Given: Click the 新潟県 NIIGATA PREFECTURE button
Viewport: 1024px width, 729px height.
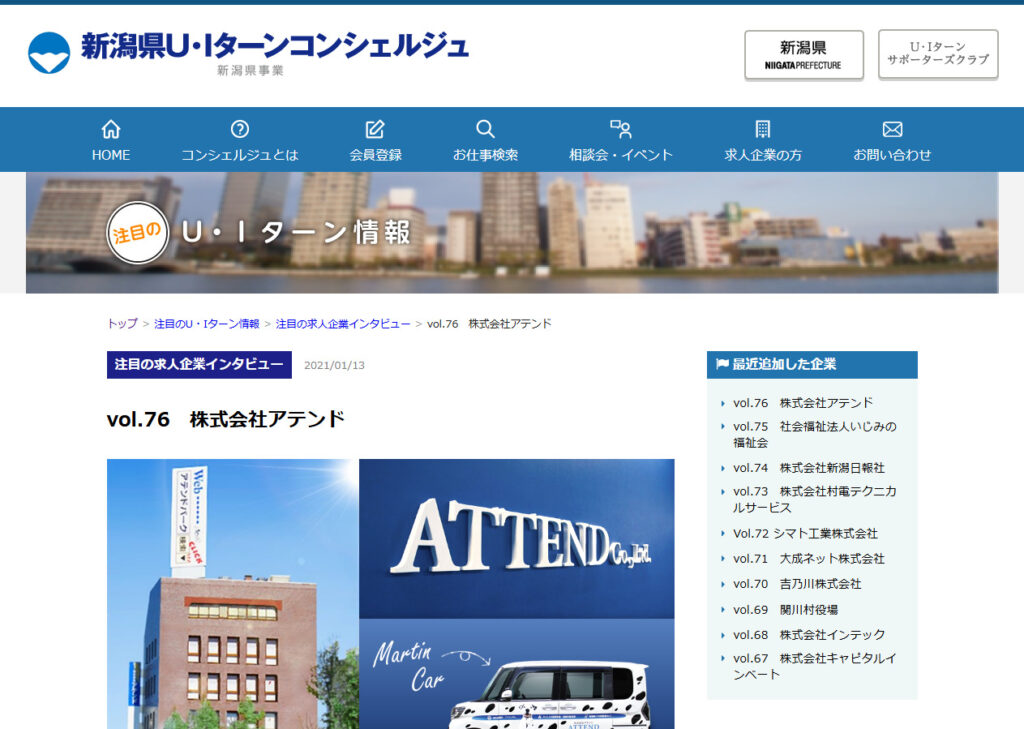Looking at the screenshot, I should (x=804, y=55).
